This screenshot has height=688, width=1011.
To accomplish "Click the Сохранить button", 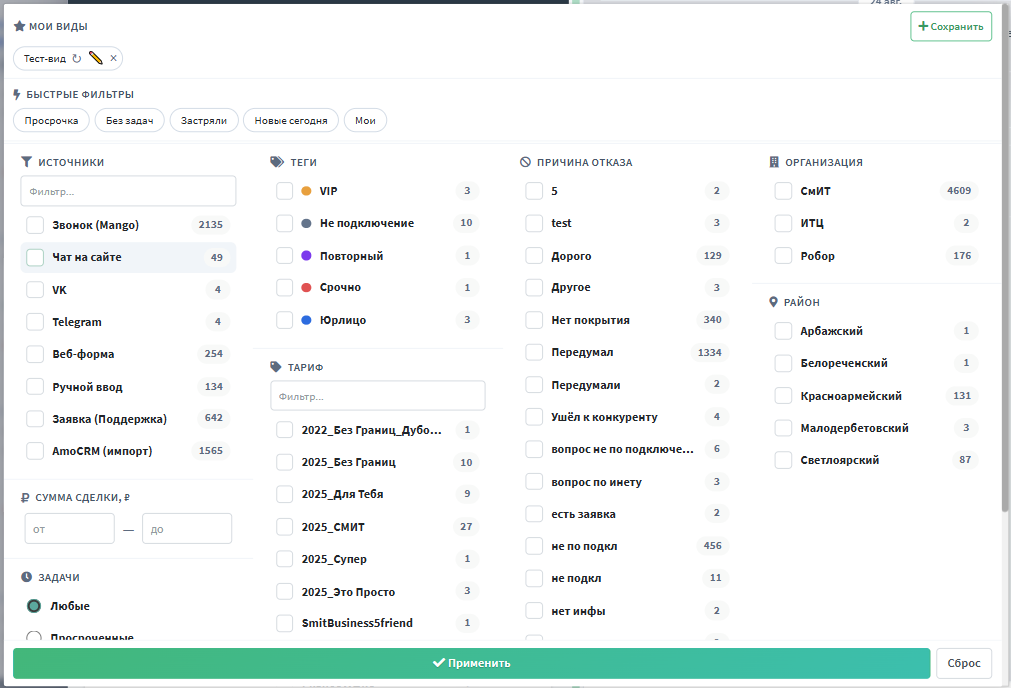I will point(951,26).
